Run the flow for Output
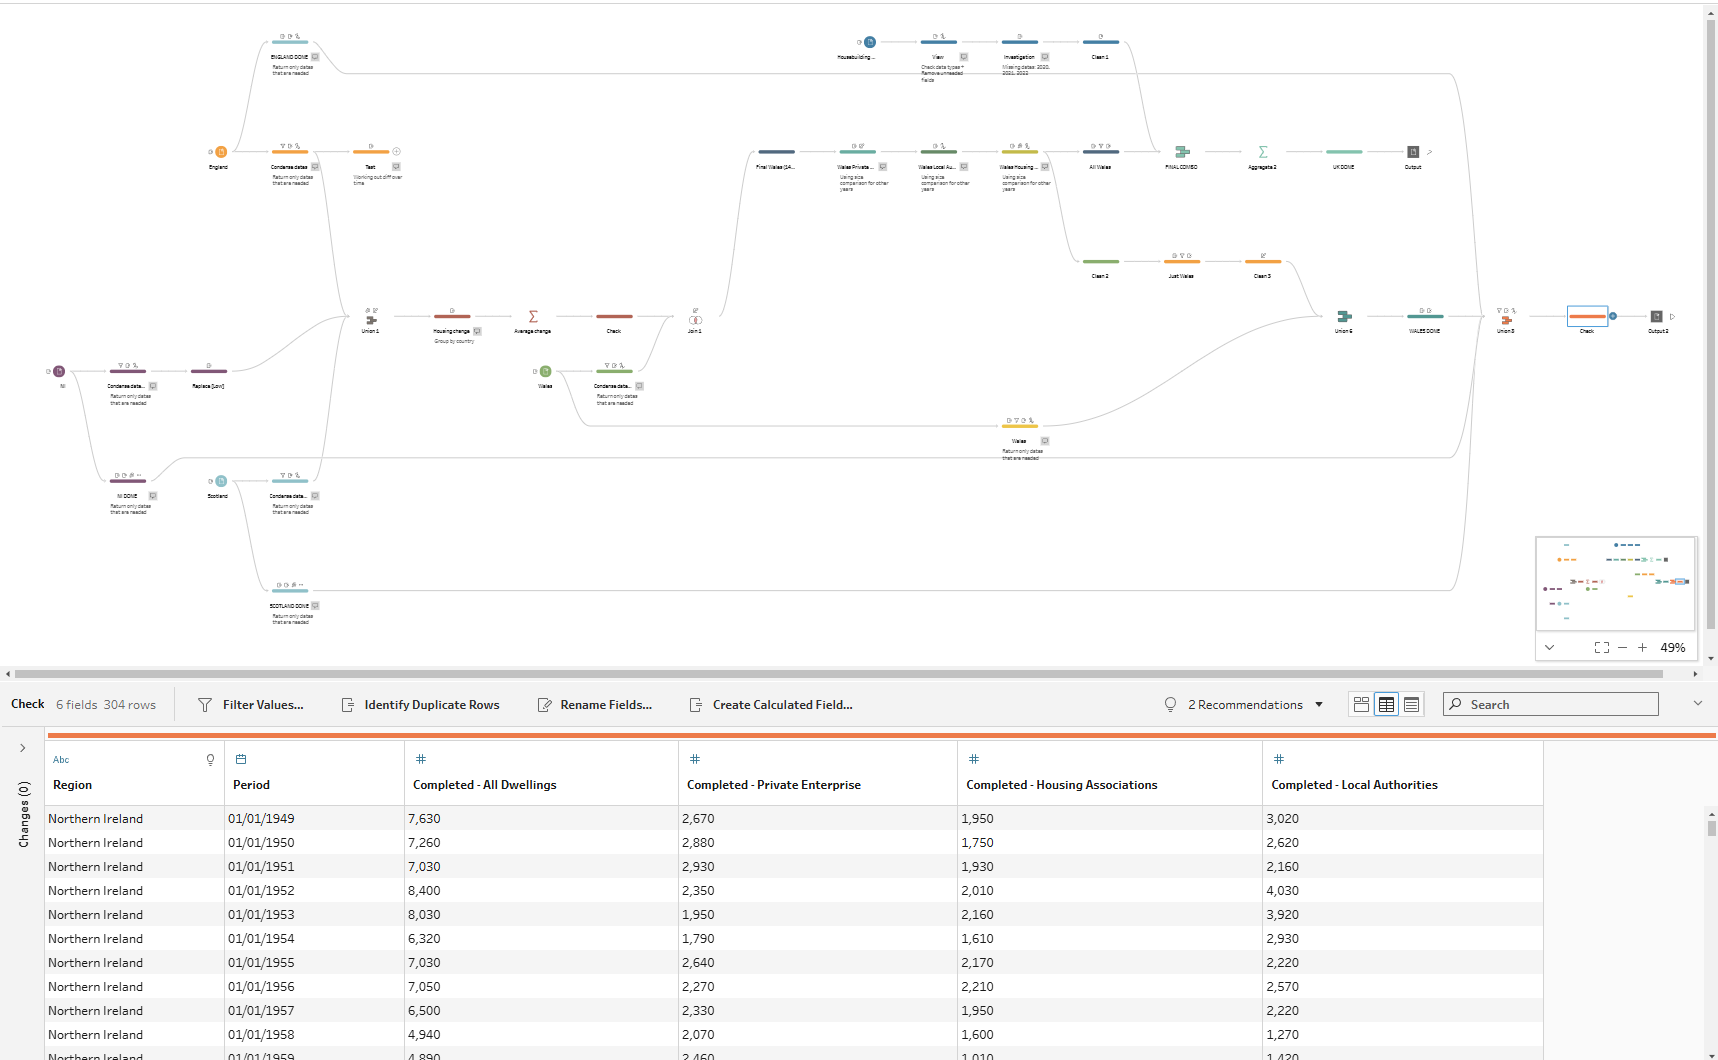The height and width of the screenshot is (1060, 1718). (x=1429, y=152)
